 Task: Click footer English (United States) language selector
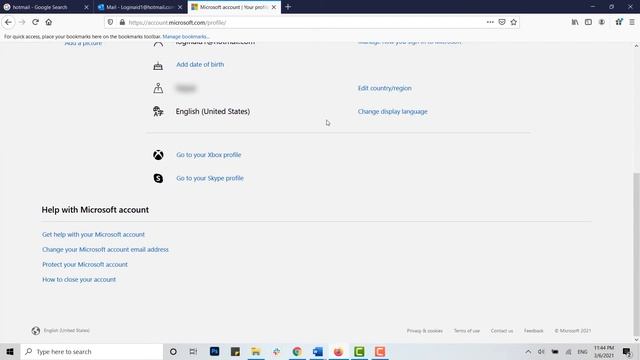coord(61,331)
